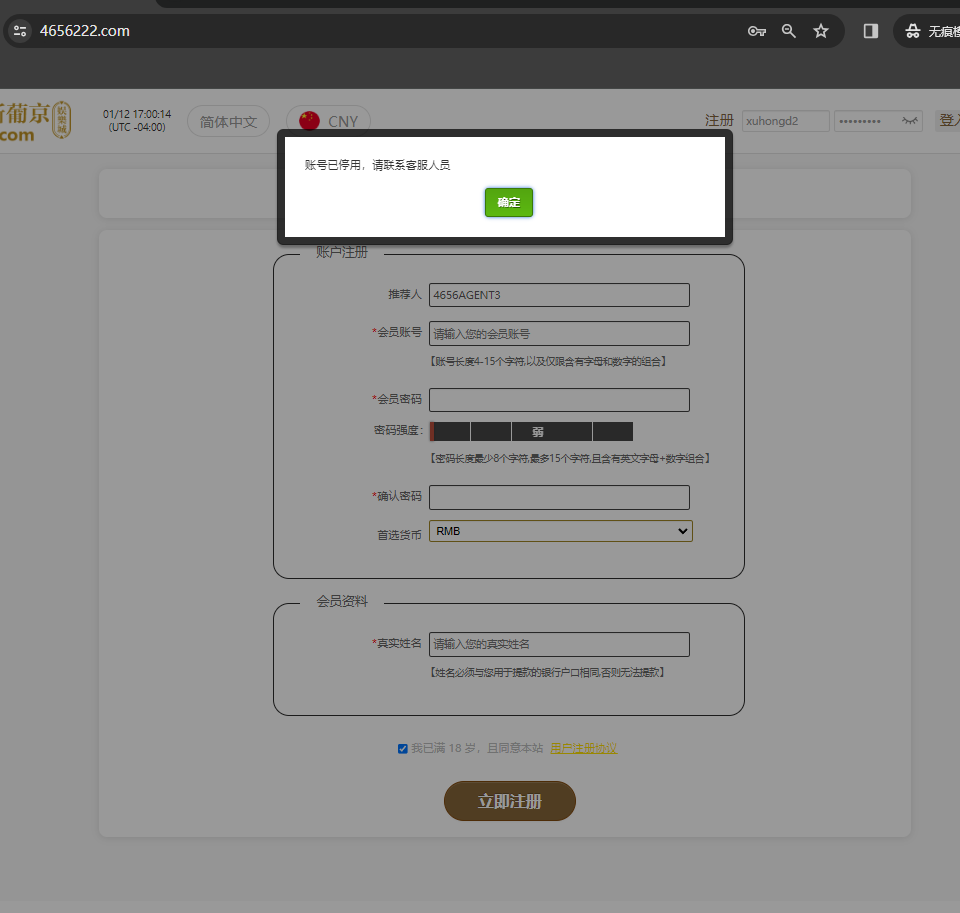The width and height of the screenshot is (960, 913).
Task: Open the 首选货币 RMB dropdown
Action: 560,532
